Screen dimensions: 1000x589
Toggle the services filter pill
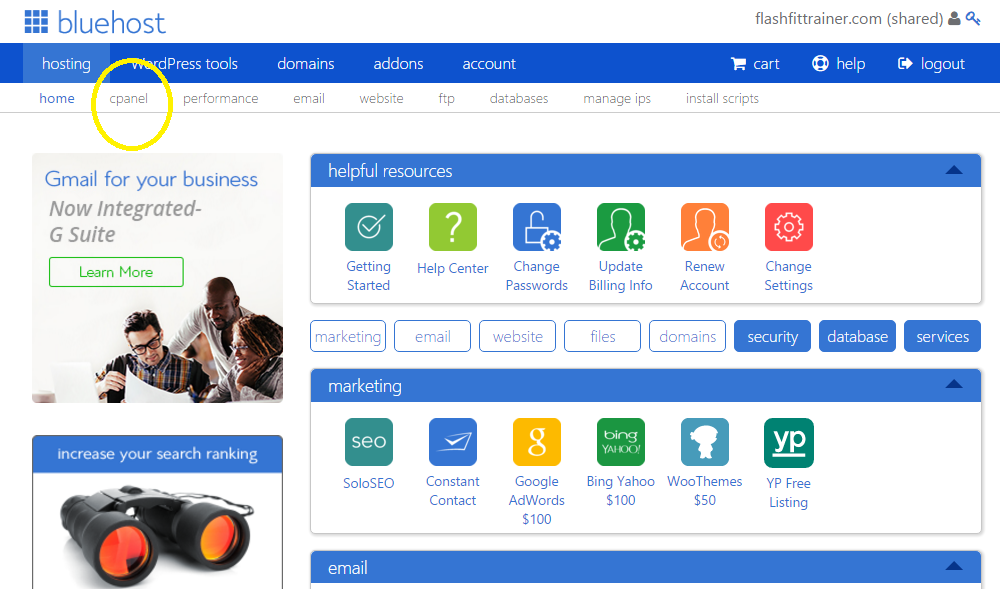943,336
